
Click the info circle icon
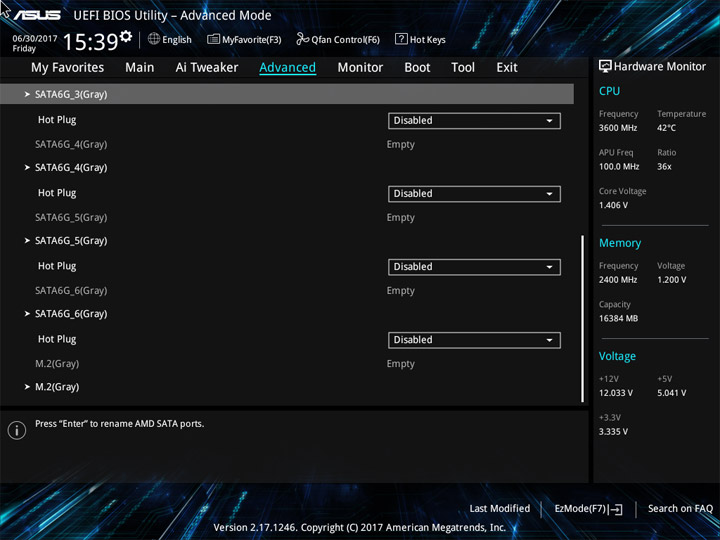(17, 430)
